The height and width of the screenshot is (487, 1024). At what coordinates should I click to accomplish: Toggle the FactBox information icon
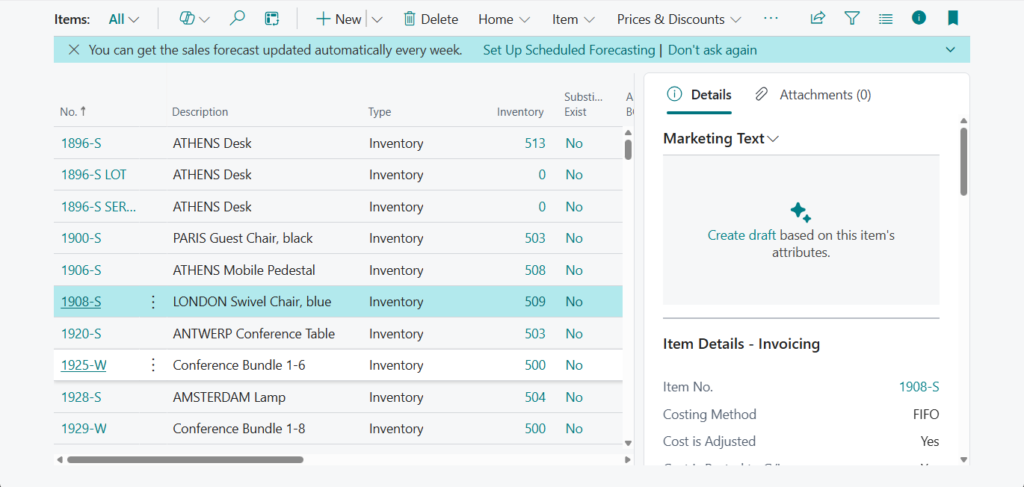point(919,19)
